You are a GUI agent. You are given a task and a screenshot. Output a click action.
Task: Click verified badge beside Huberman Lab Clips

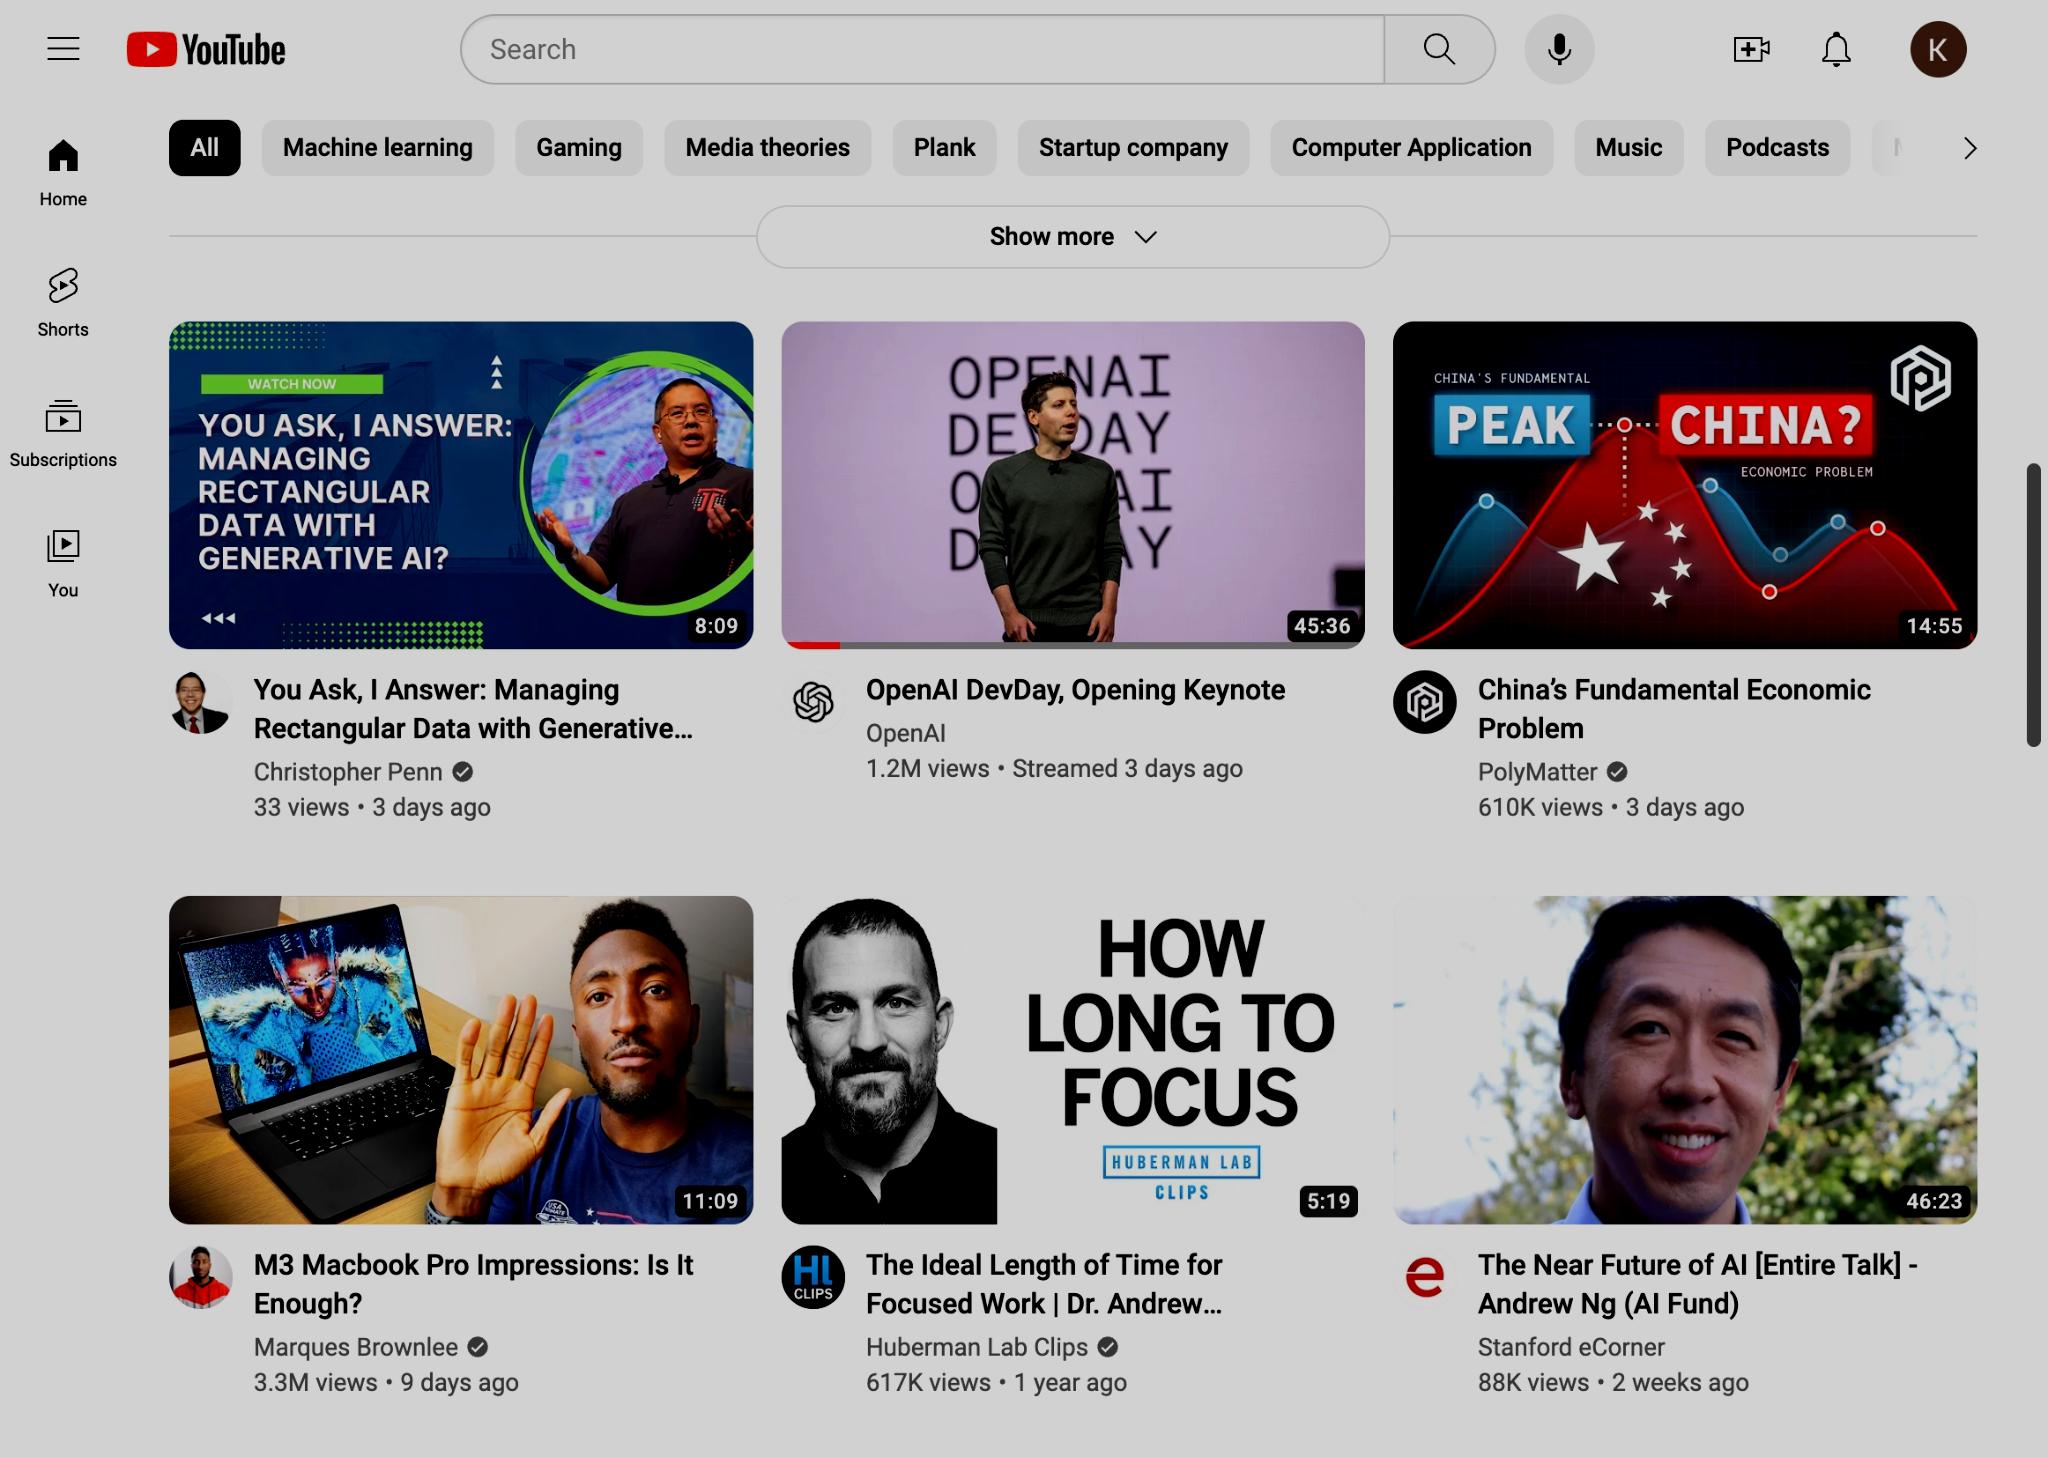pos(1107,1347)
